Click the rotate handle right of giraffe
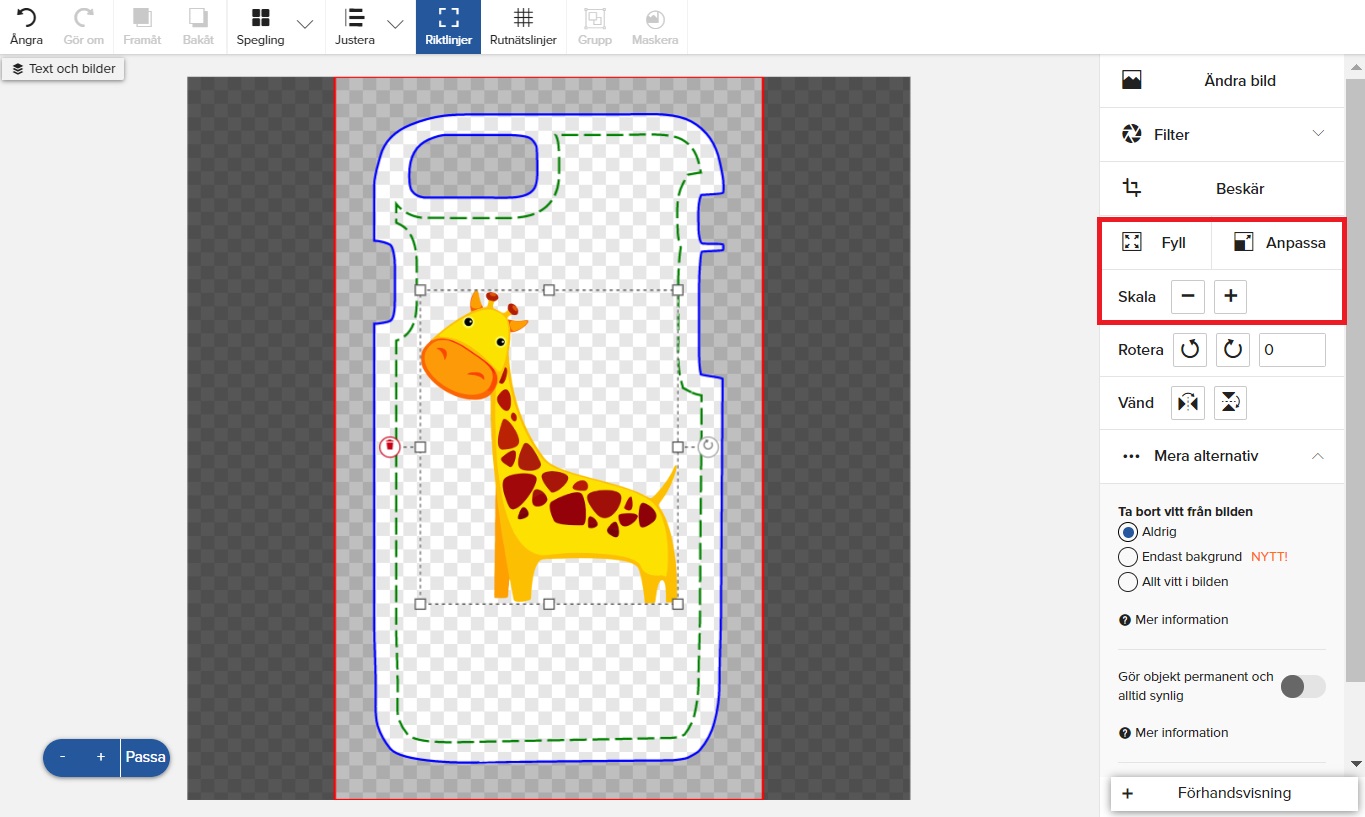This screenshot has height=817, width=1365. [x=708, y=446]
